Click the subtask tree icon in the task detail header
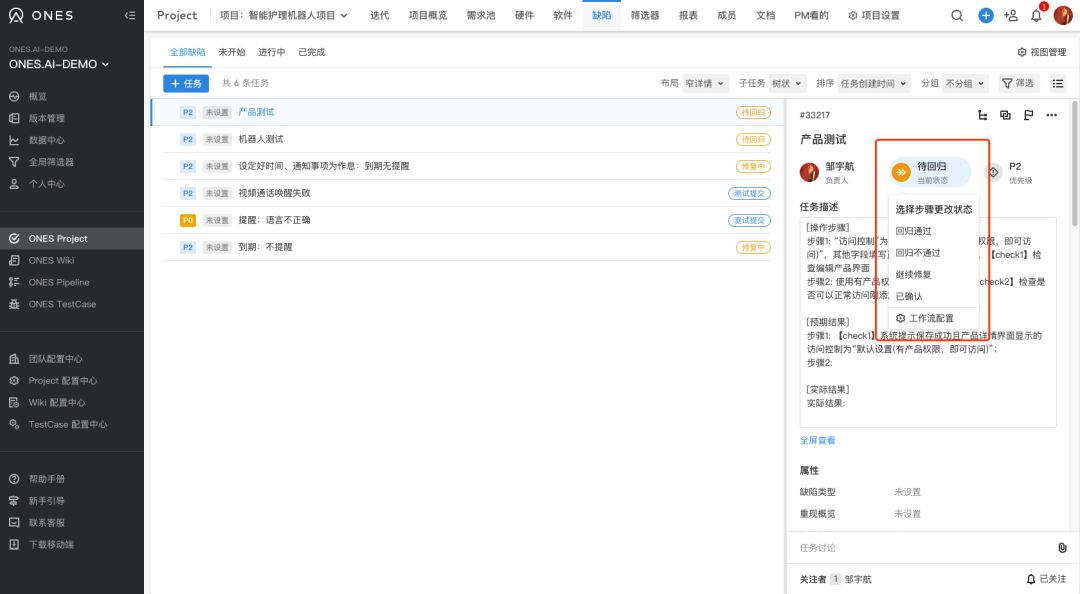 tap(982, 115)
